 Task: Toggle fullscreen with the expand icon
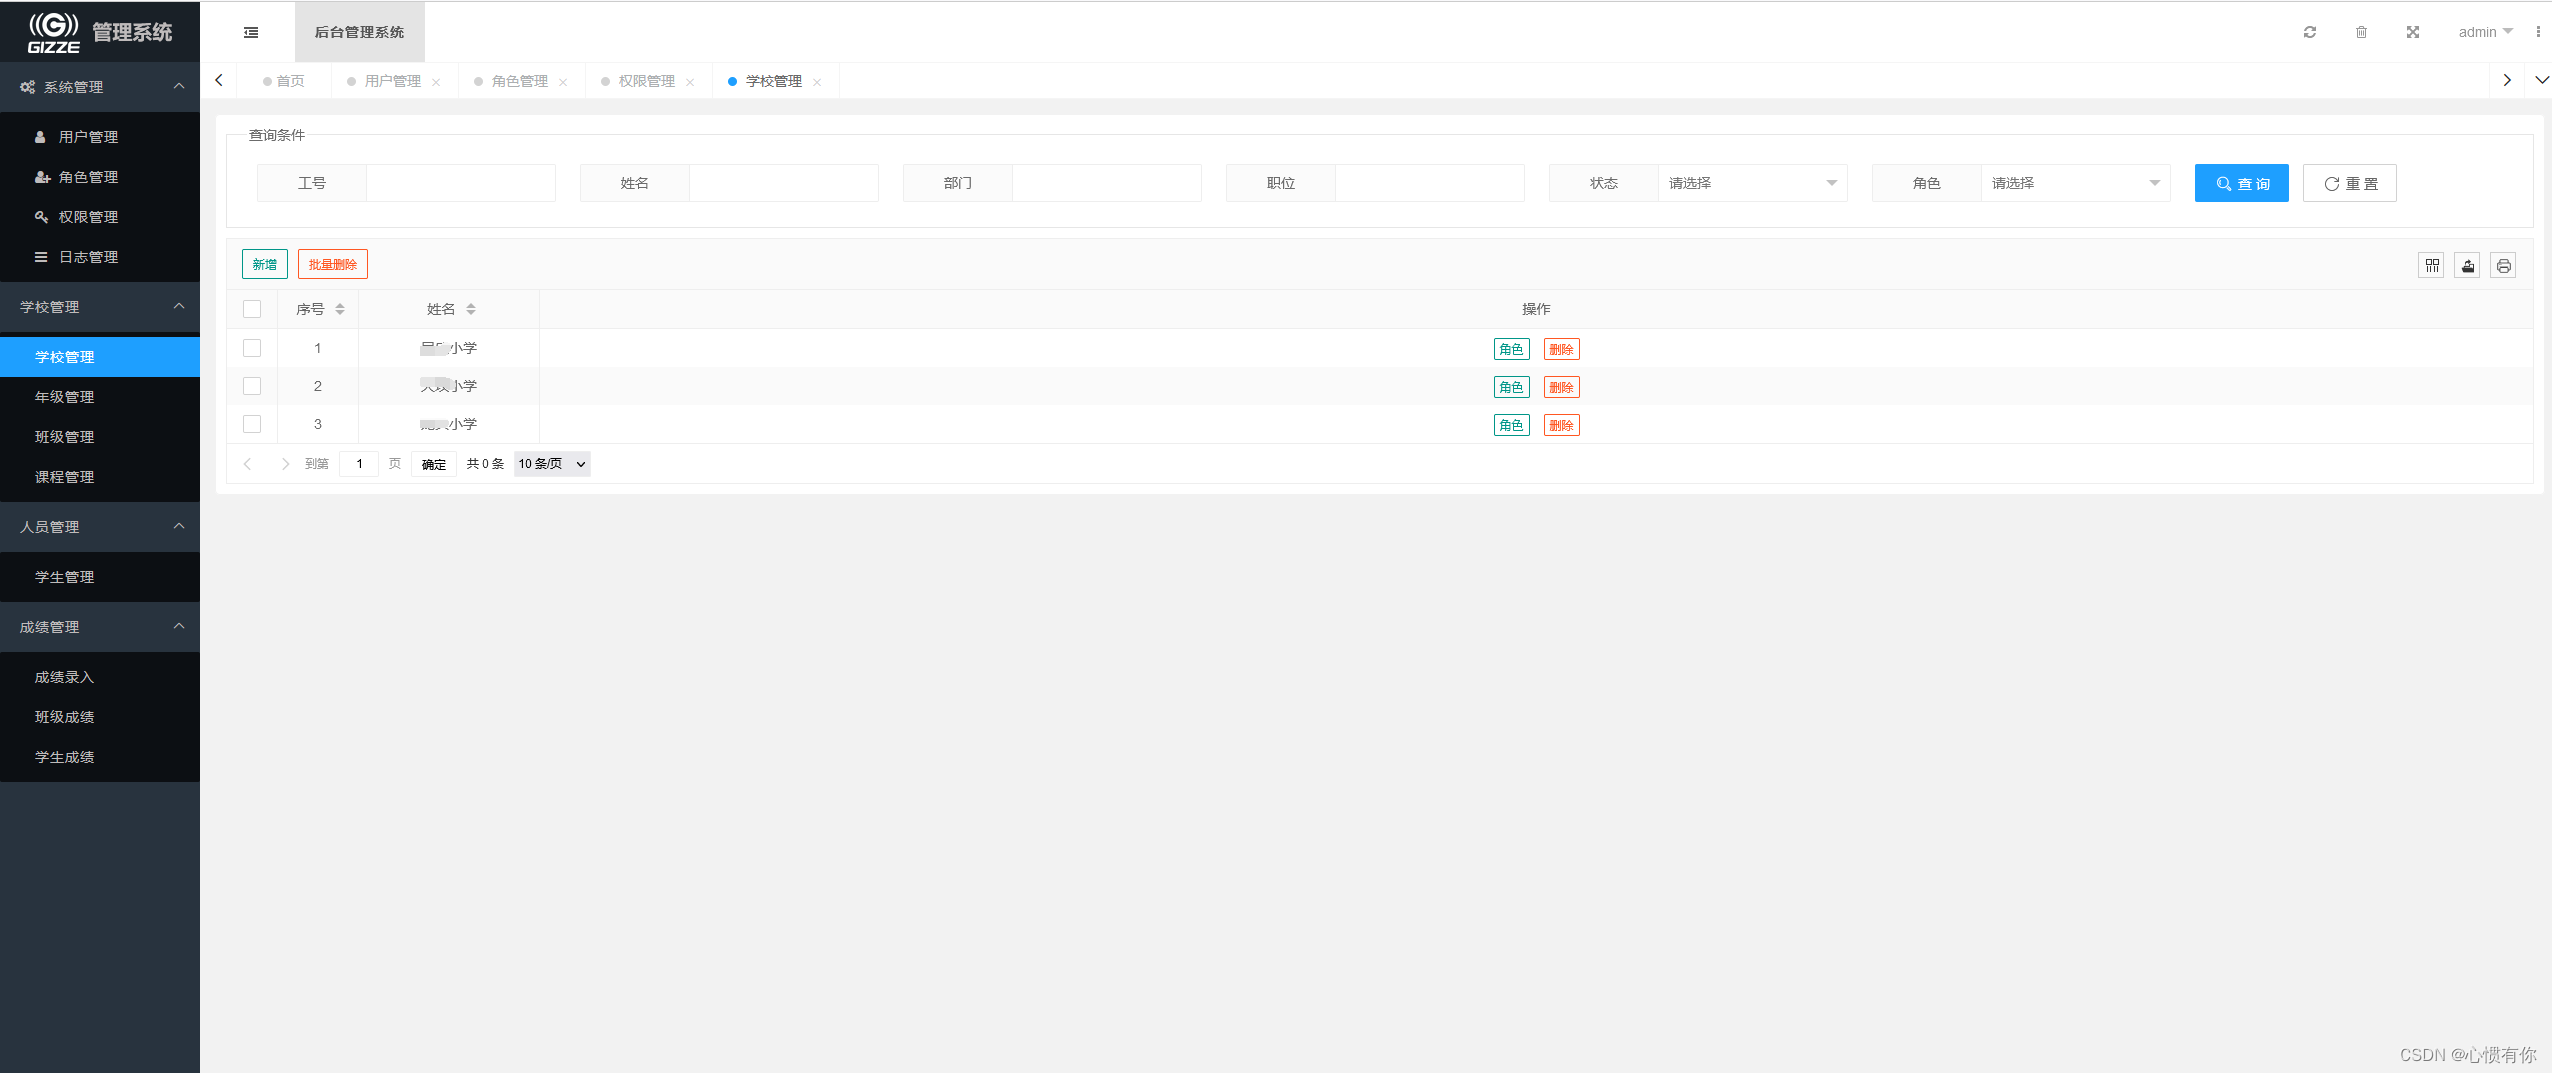[x=2413, y=32]
